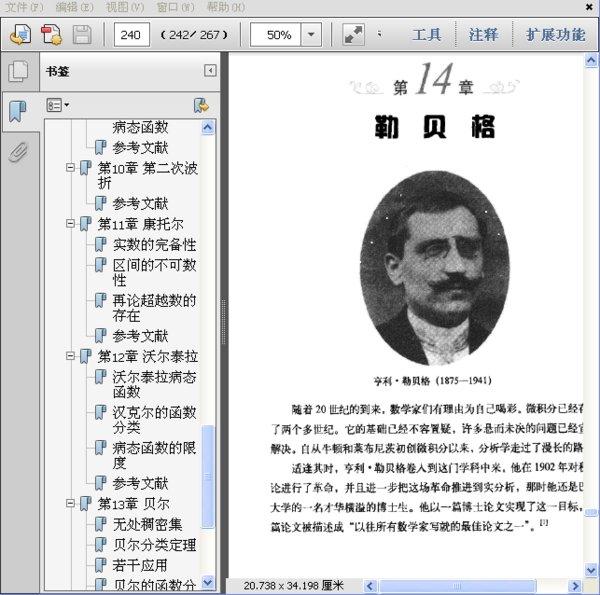Click the bookmarks list scroll up arrow
Viewport: 600px width, 595px height.
tap(208, 127)
